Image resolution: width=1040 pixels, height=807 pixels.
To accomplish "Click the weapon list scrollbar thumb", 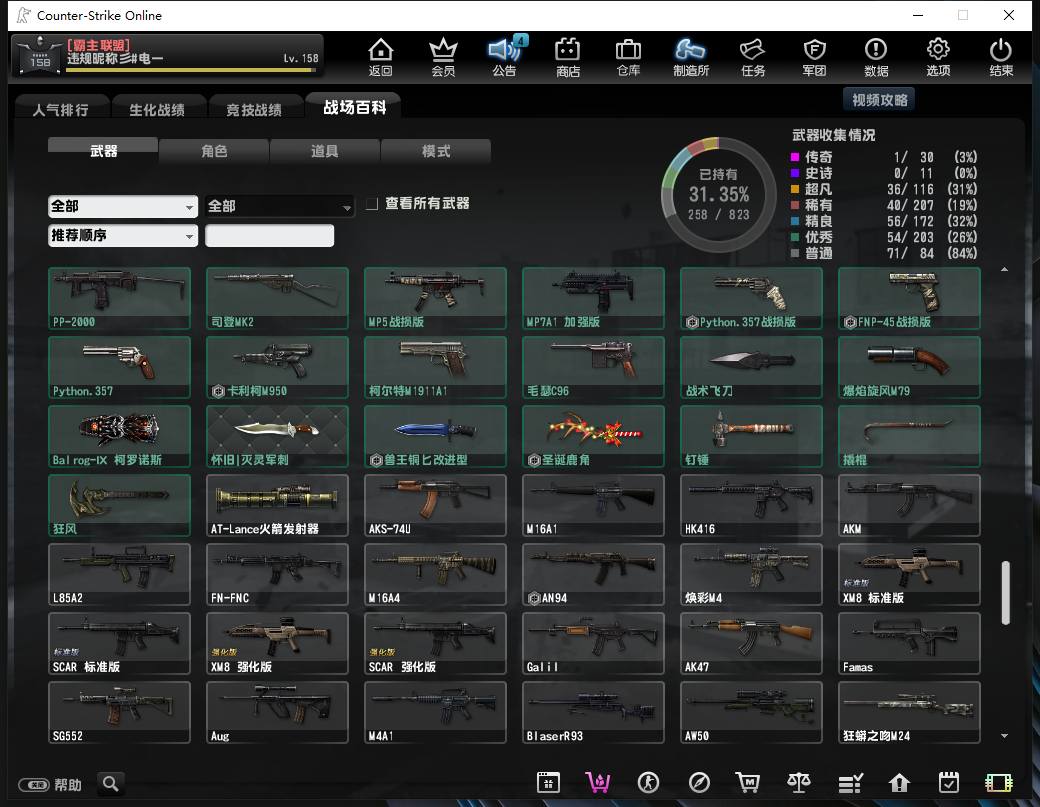I will 1006,593.
